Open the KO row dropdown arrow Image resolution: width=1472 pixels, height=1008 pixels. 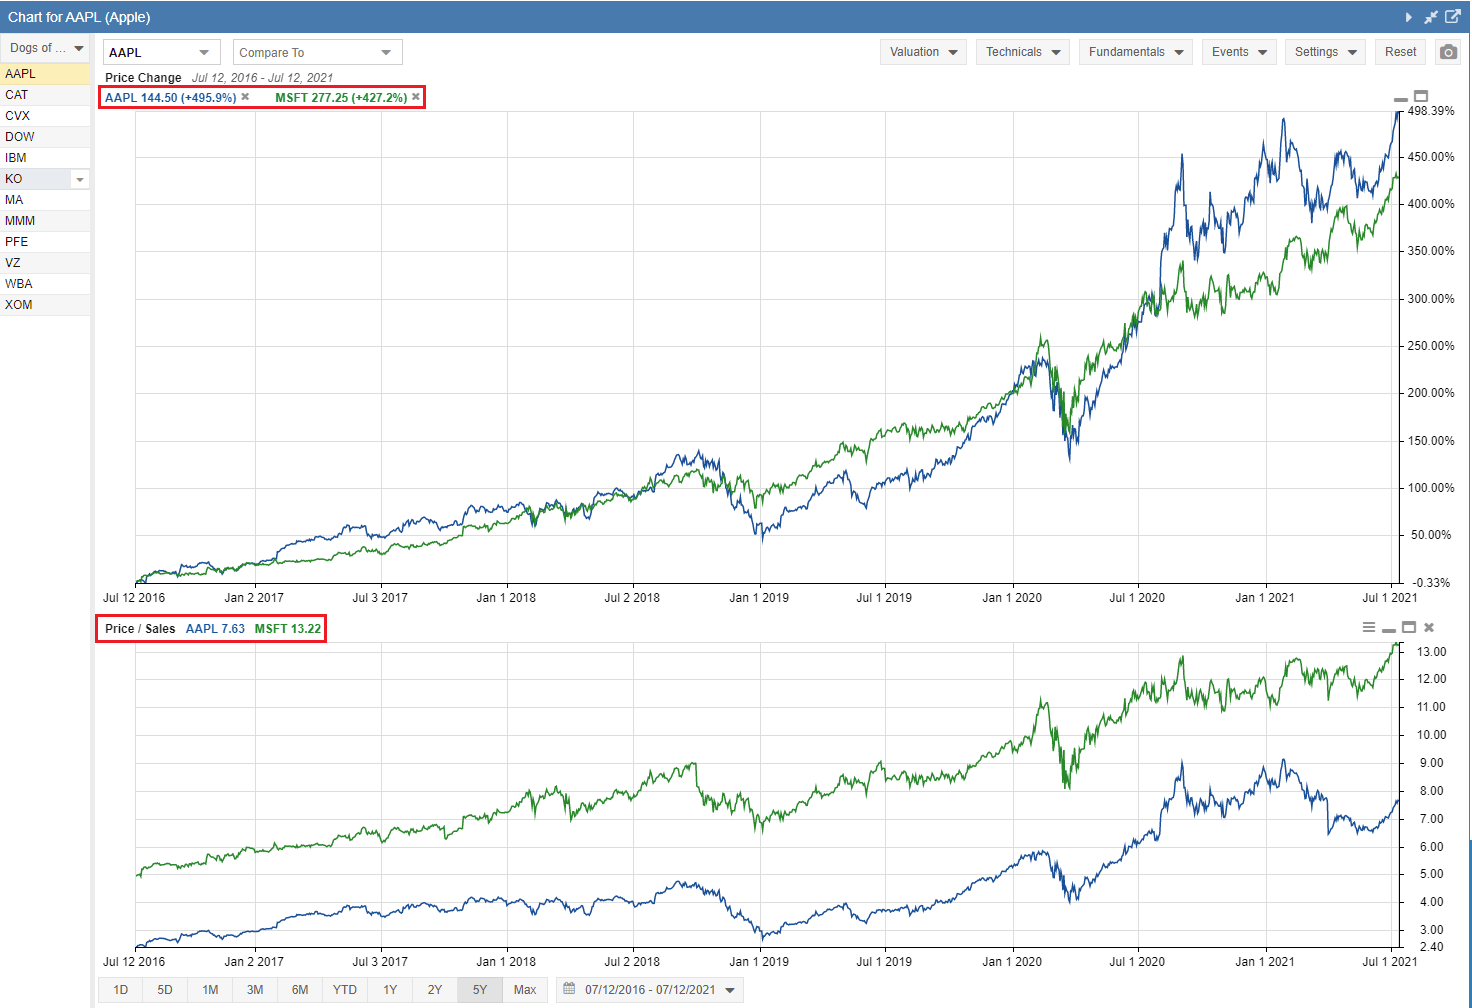pyautogui.click(x=80, y=179)
